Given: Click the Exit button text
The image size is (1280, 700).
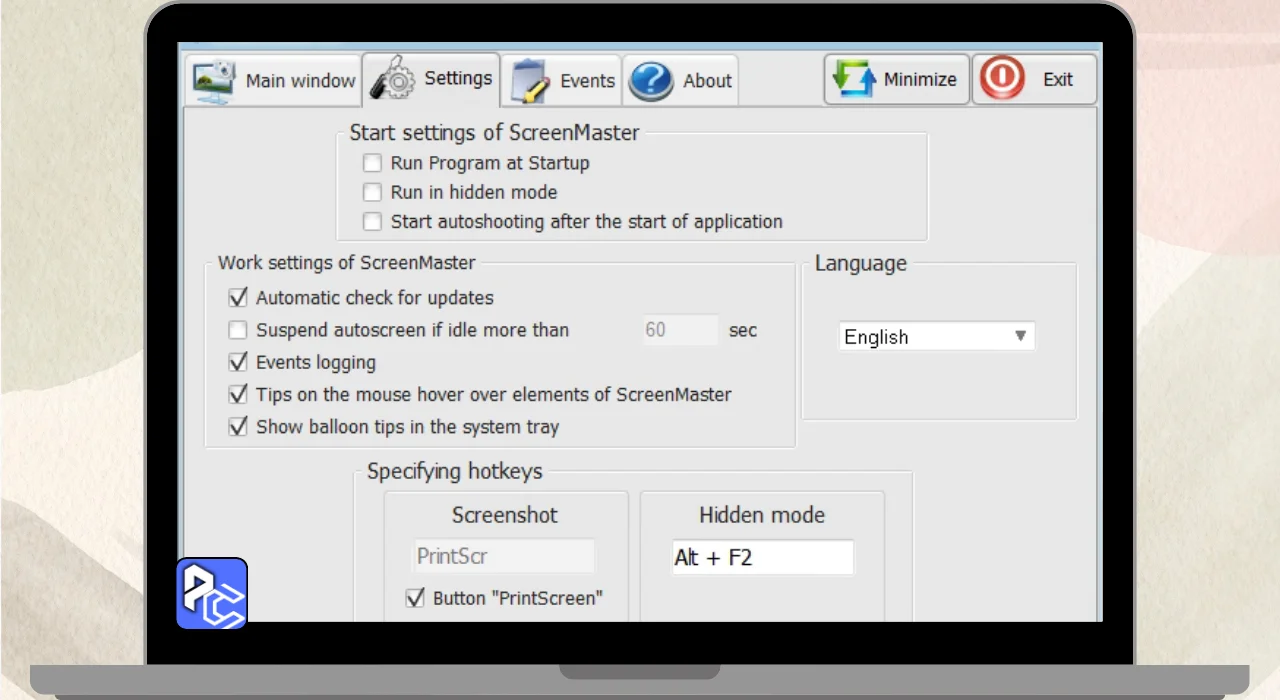Looking at the screenshot, I should pyautogui.click(x=1057, y=80).
